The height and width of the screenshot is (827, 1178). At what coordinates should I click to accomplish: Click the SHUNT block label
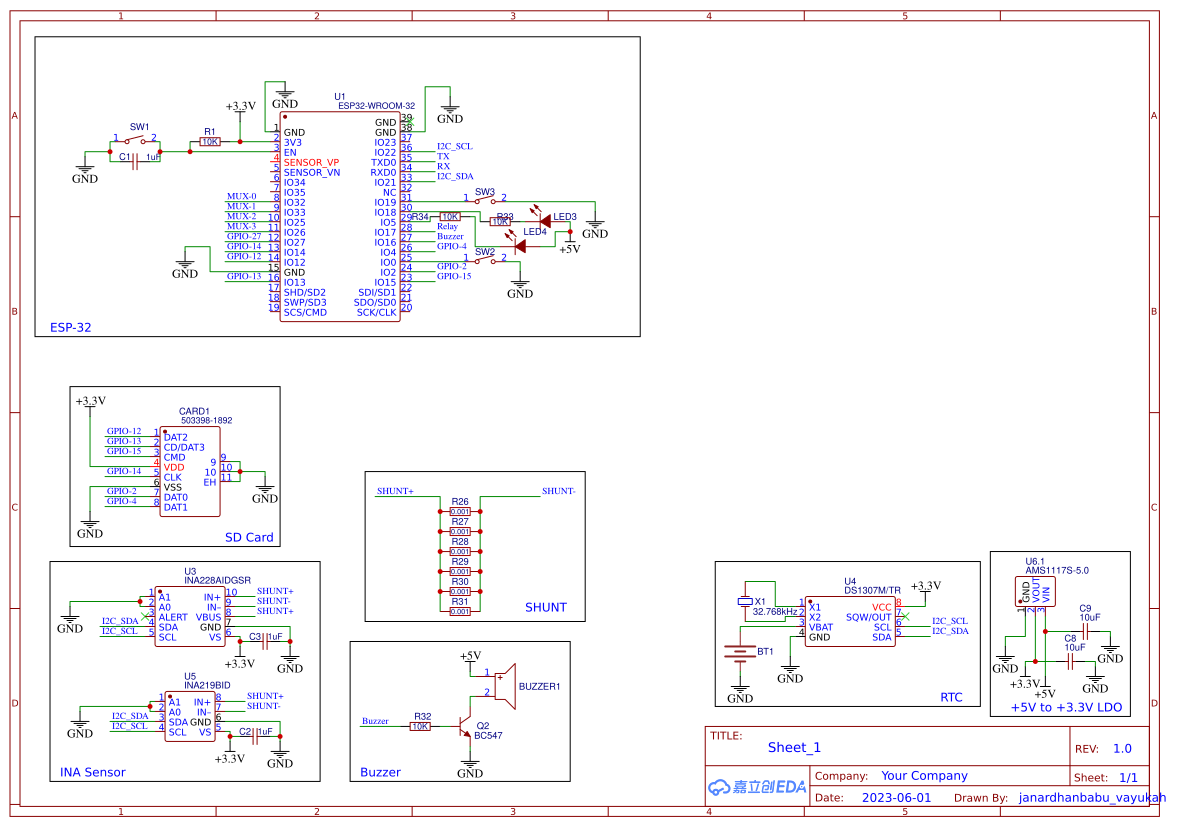tap(545, 606)
